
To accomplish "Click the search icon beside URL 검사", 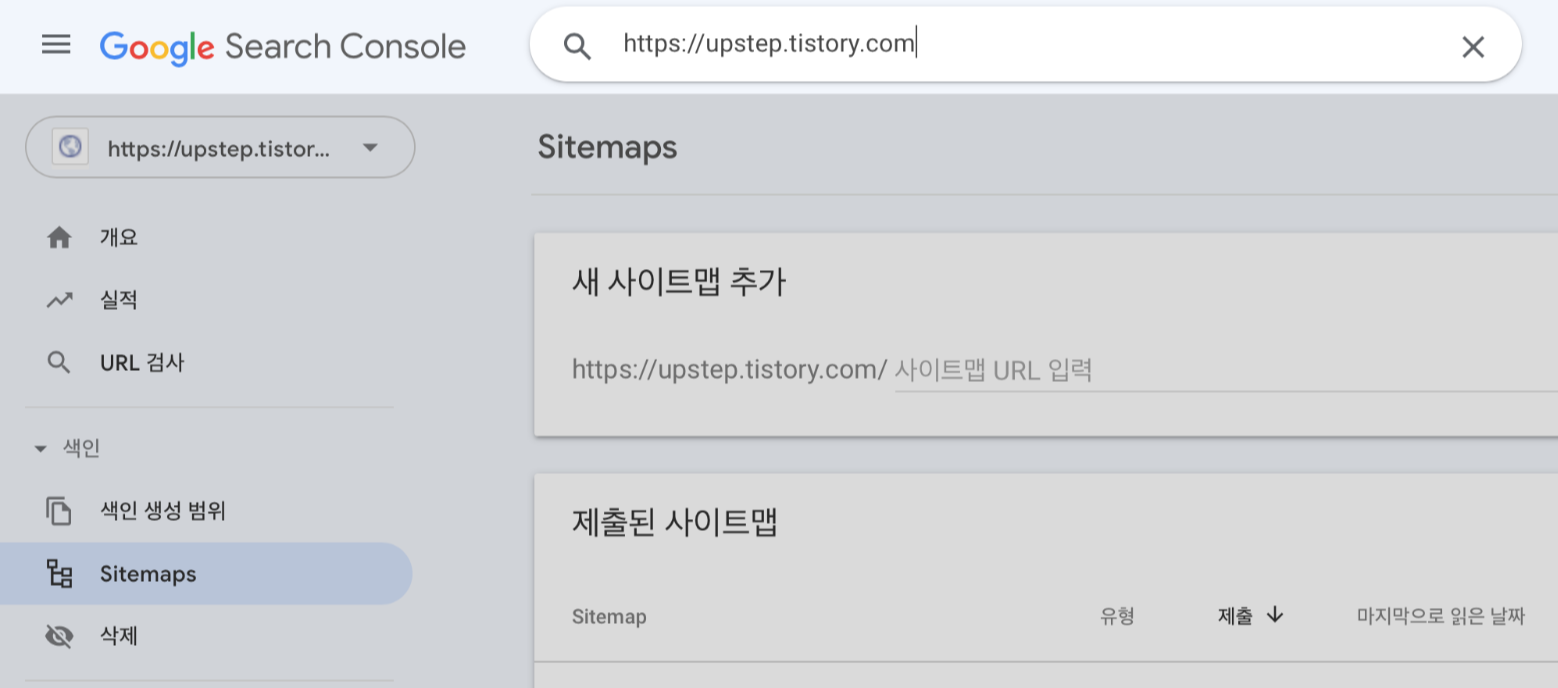I will pos(59,362).
